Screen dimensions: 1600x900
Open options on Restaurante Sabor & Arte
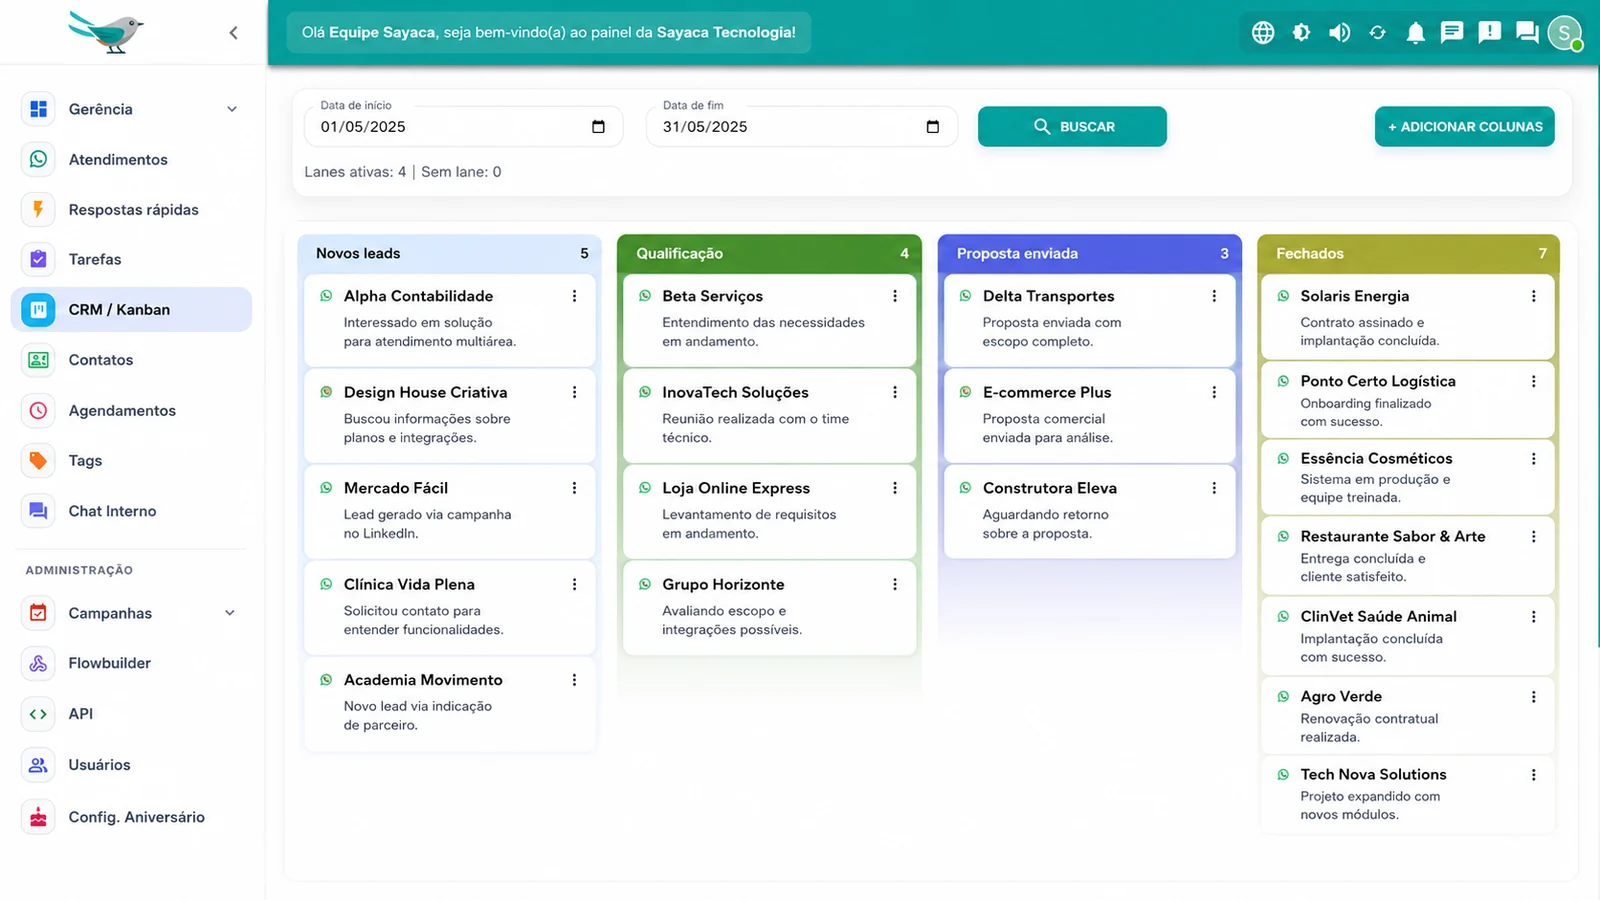click(x=1533, y=536)
